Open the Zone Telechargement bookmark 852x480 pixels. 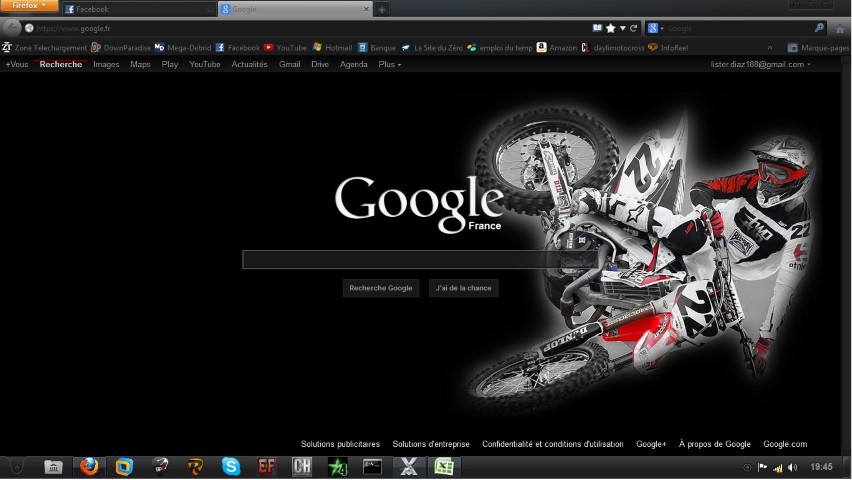[x=45, y=48]
